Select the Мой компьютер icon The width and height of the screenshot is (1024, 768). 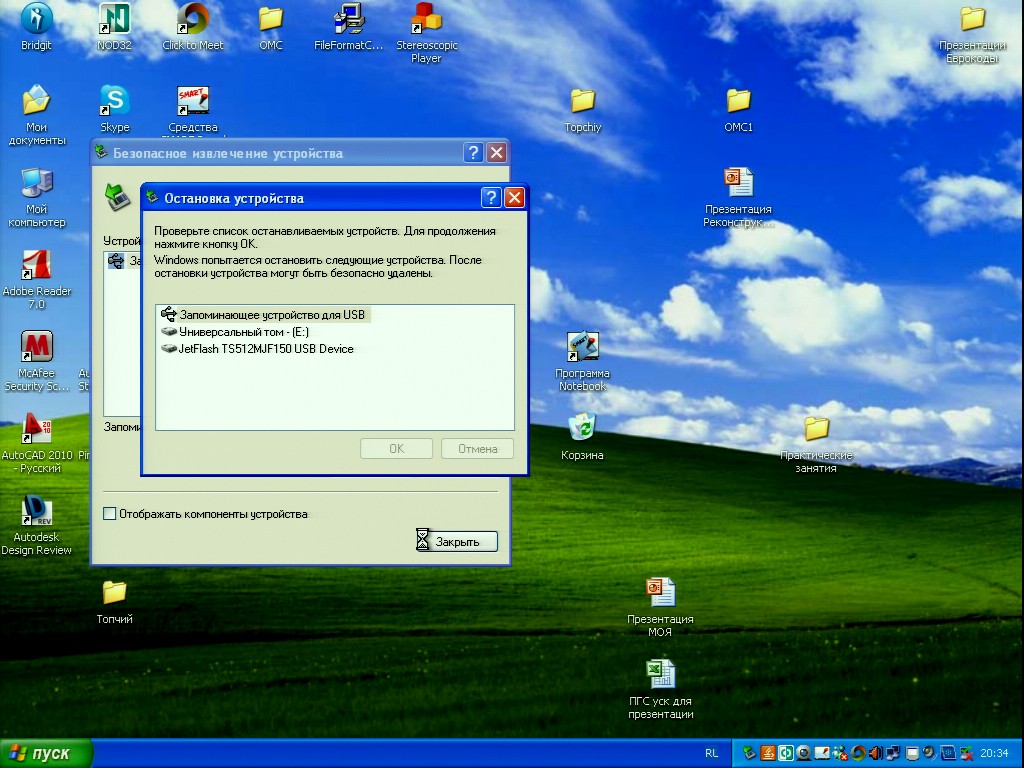pos(37,197)
